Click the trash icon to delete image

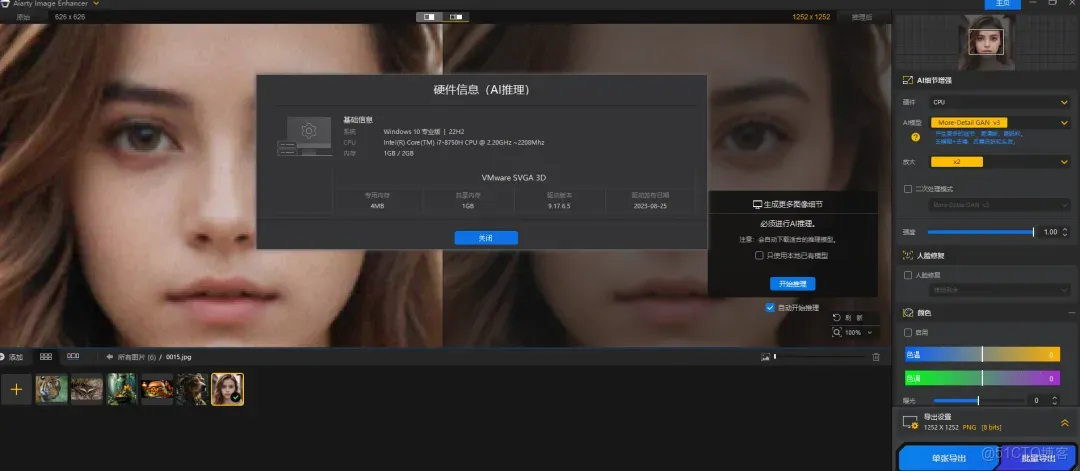coord(876,357)
